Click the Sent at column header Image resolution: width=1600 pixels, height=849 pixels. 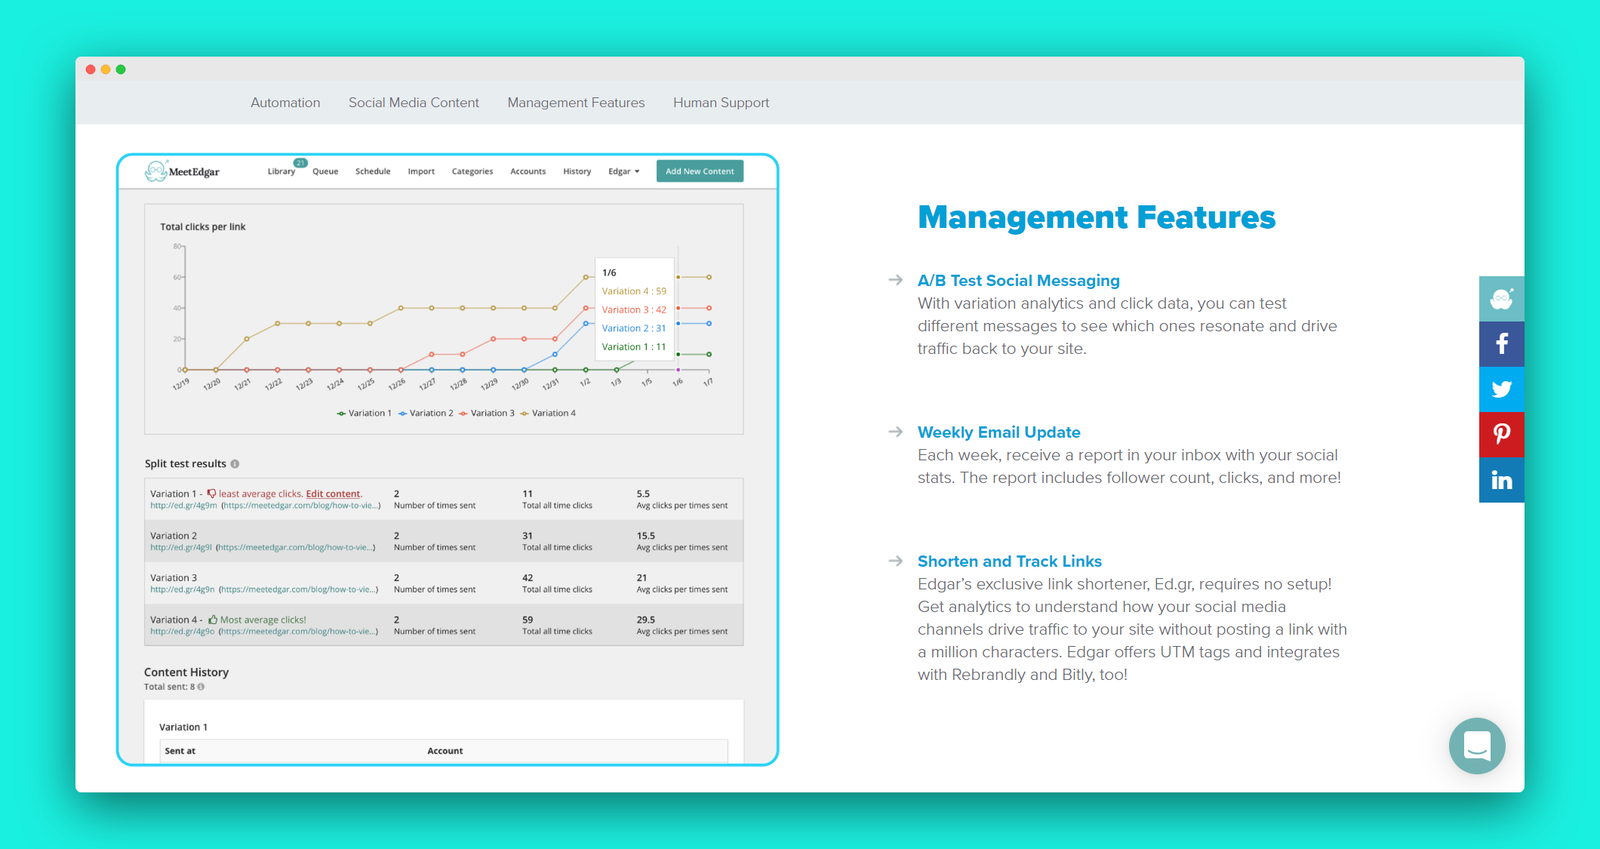(180, 751)
